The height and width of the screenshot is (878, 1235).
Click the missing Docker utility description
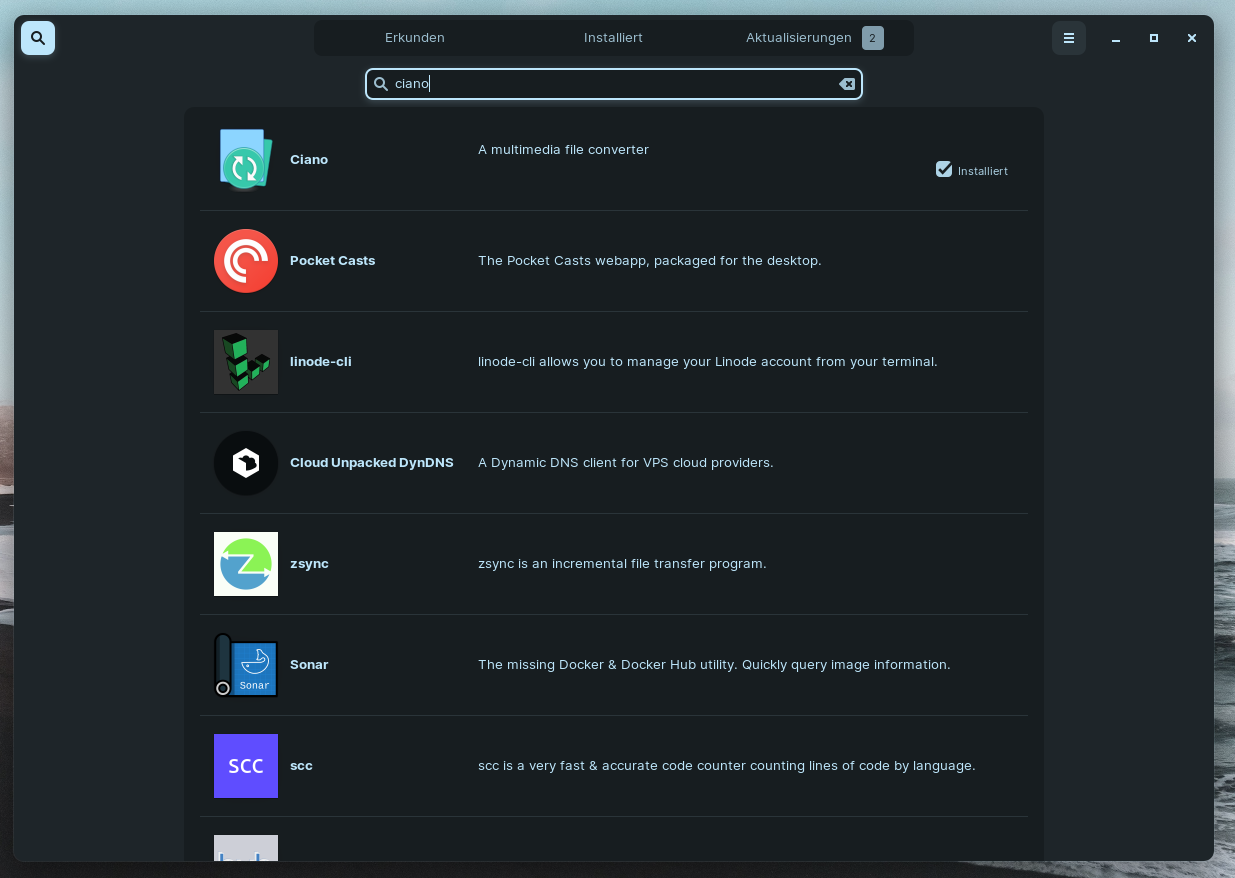point(714,665)
